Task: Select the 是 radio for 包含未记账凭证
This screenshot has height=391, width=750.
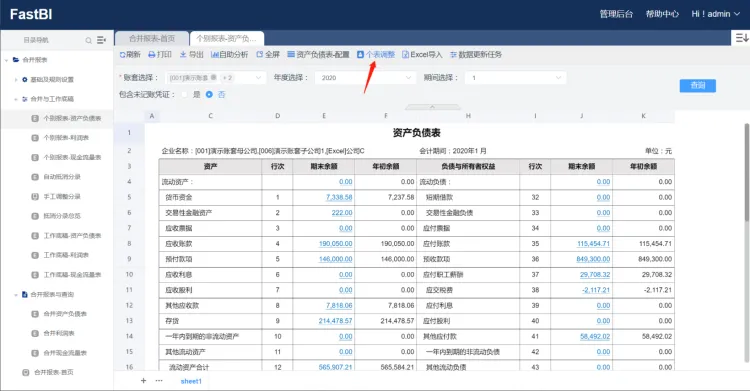Action: click(185, 95)
